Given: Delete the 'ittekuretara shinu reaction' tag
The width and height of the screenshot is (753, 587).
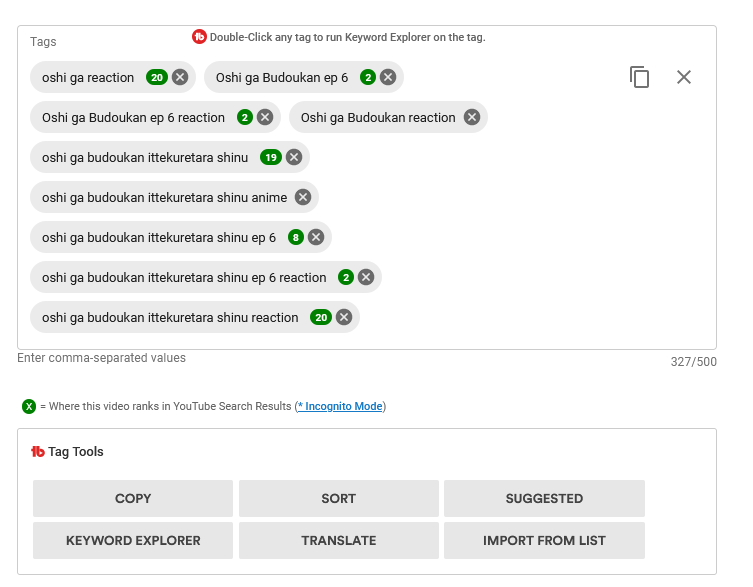Looking at the screenshot, I should (344, 317).
